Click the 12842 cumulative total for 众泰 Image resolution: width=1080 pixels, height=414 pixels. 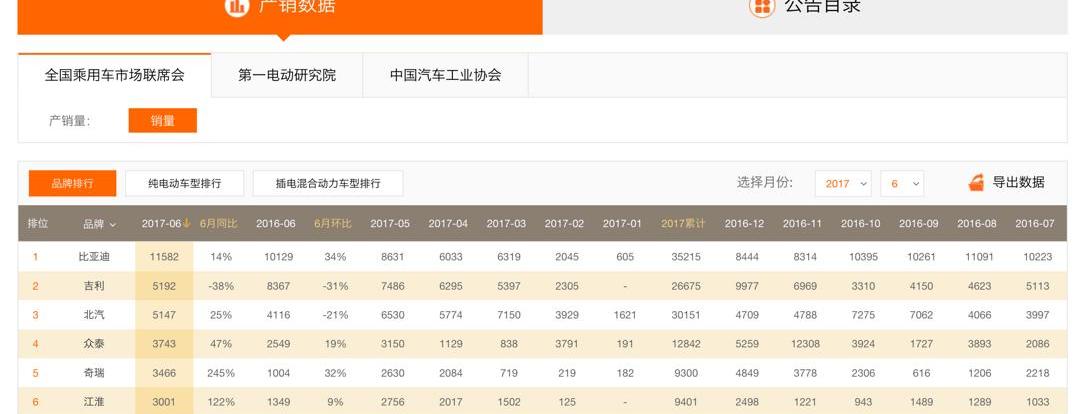pyautogui.click(x=686, y=344)
